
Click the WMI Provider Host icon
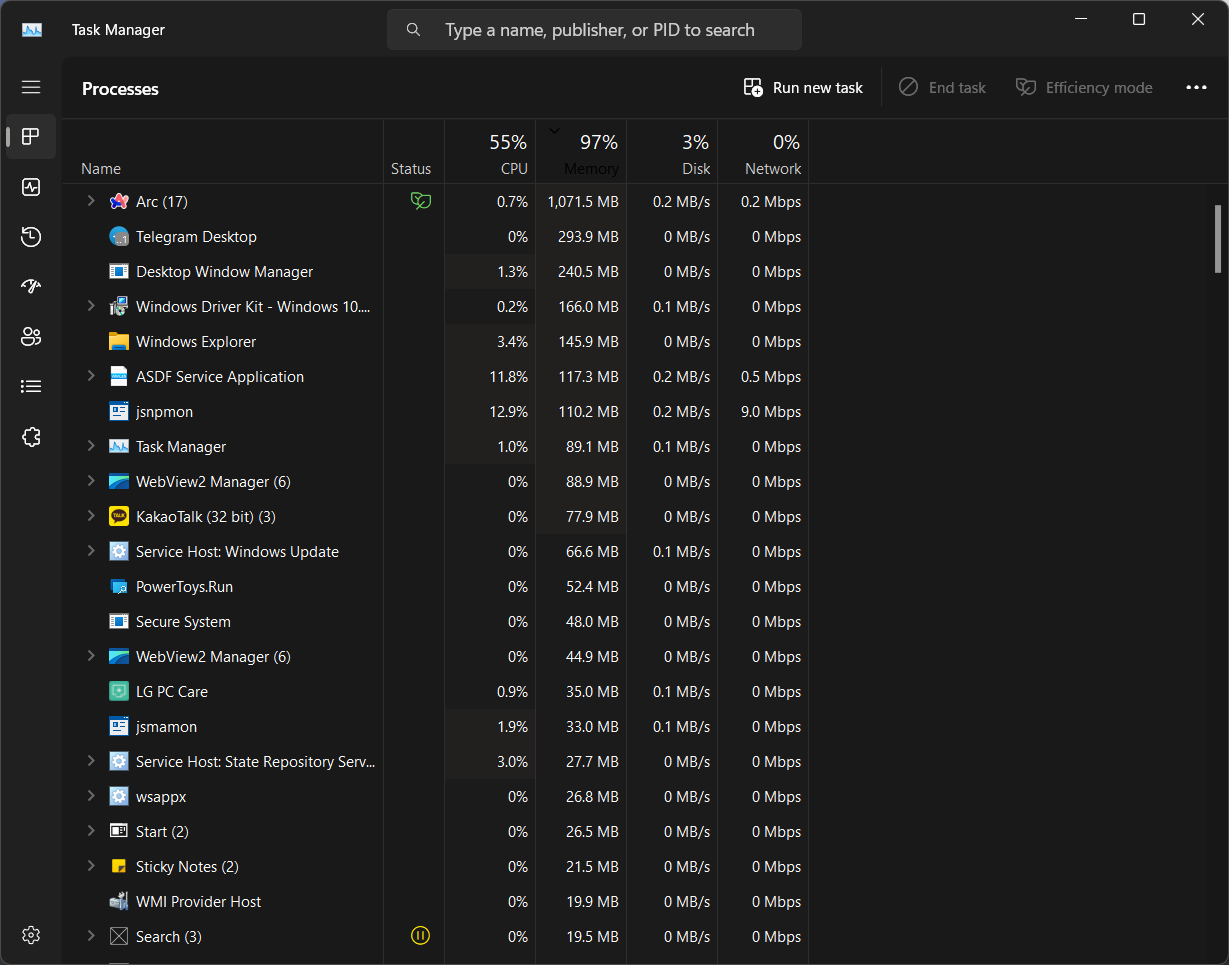point(119,901)
